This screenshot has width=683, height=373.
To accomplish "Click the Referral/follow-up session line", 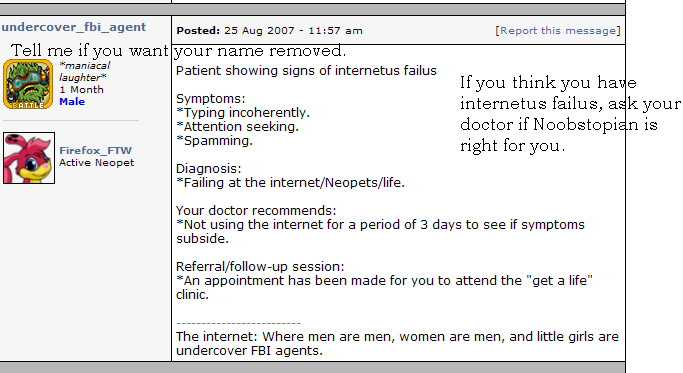I will coord(260,266).
